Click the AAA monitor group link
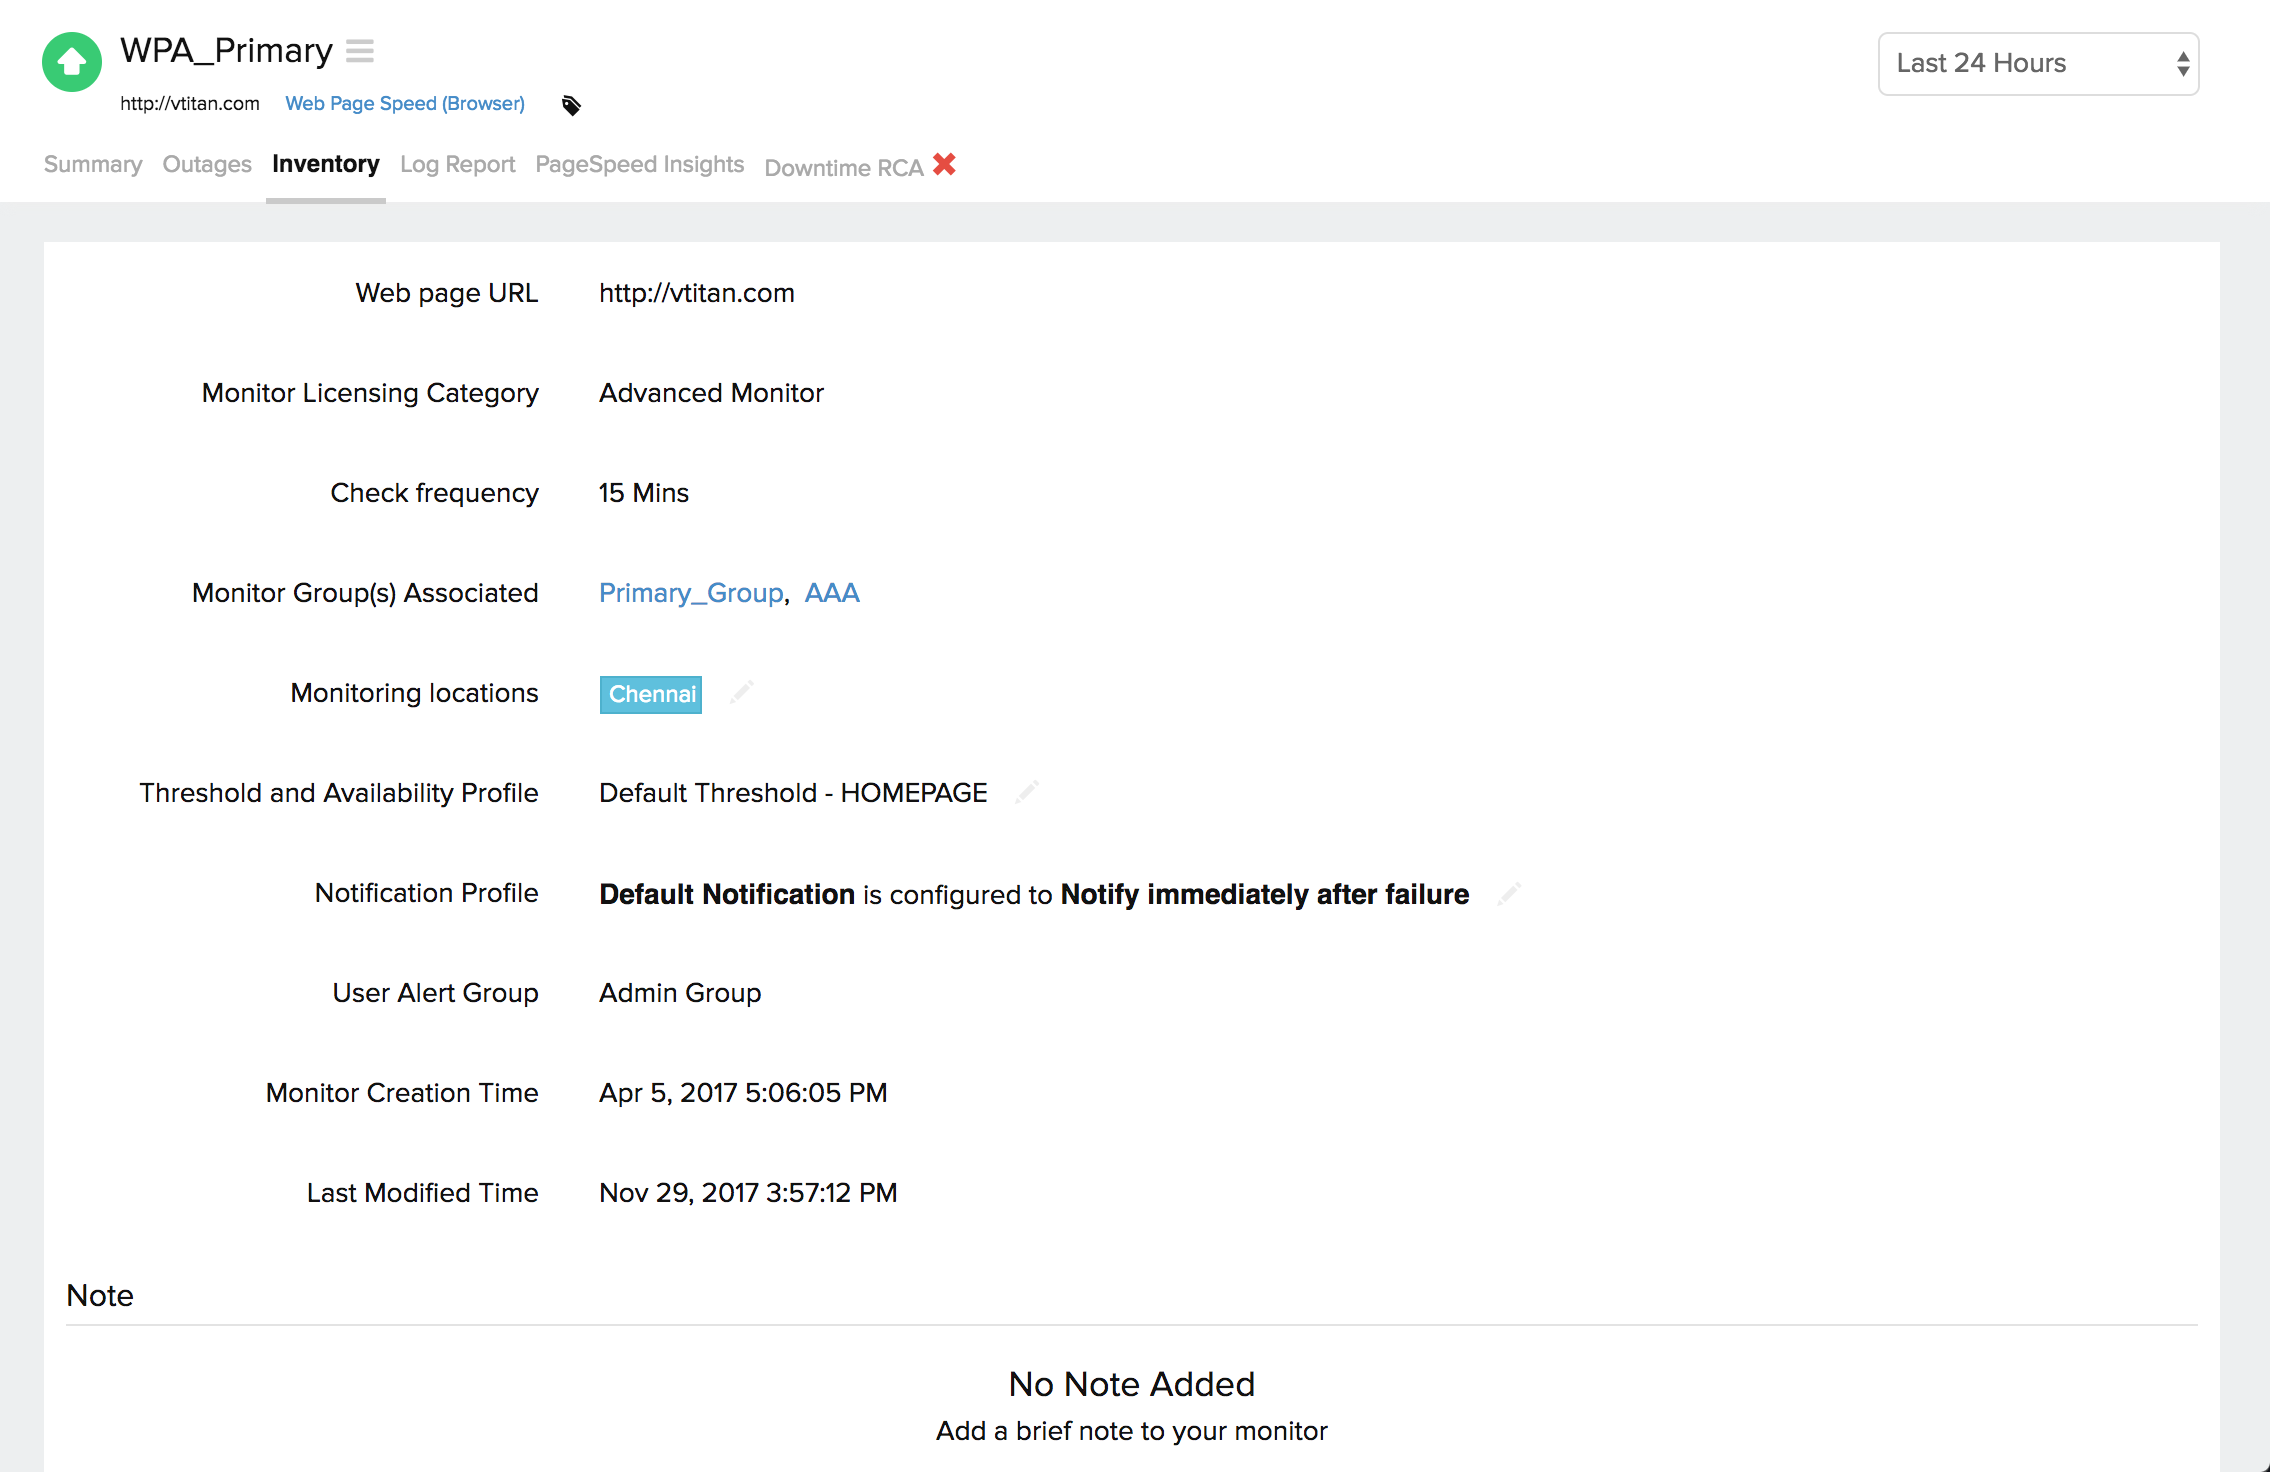The height and width of the screenshot is (1472, 2270). pos(832,593)
